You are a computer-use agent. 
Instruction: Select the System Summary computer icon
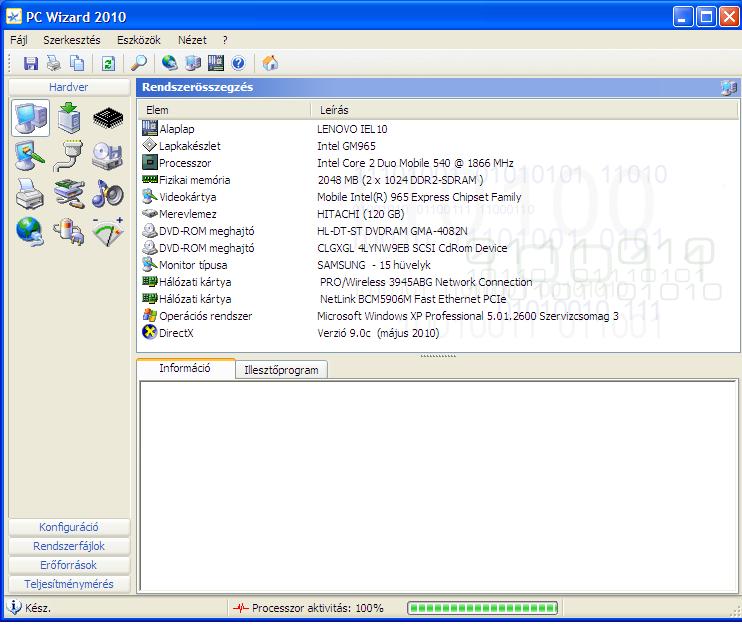point(30,118)
